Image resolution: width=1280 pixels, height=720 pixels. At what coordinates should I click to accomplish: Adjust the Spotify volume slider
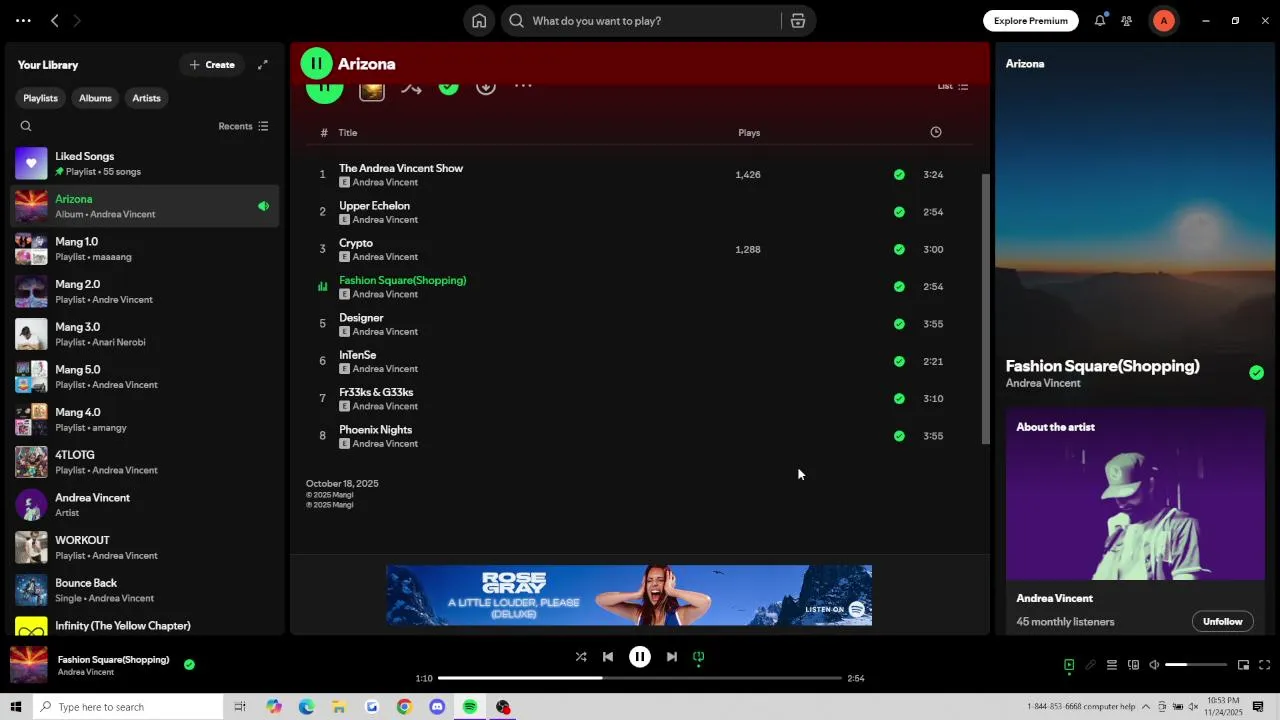point(1196,665)
